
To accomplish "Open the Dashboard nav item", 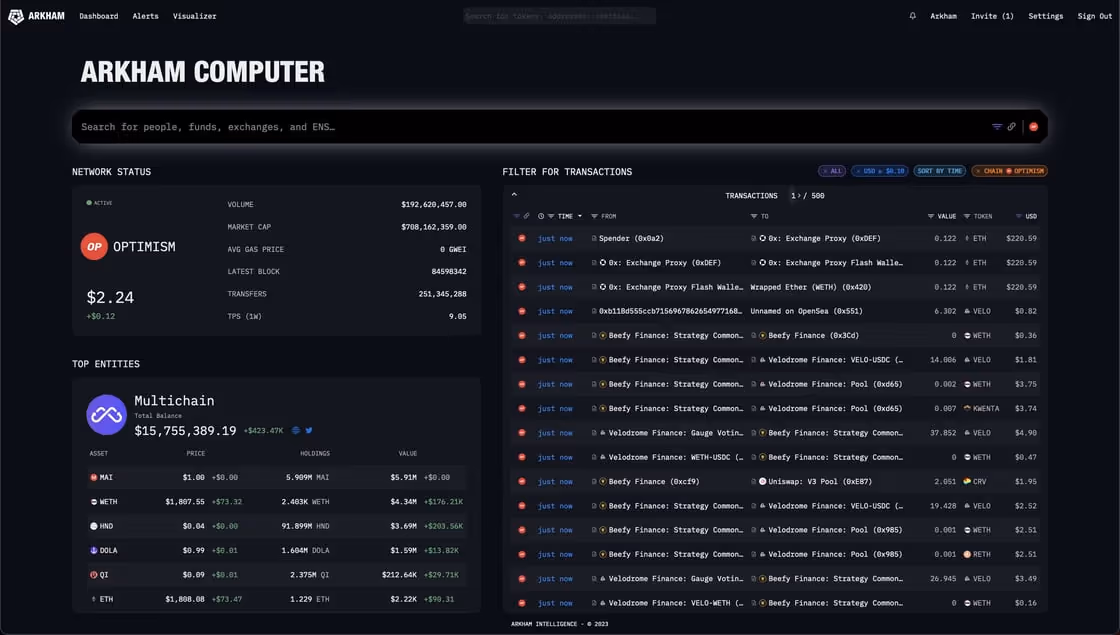I will (x=99, y=16).
